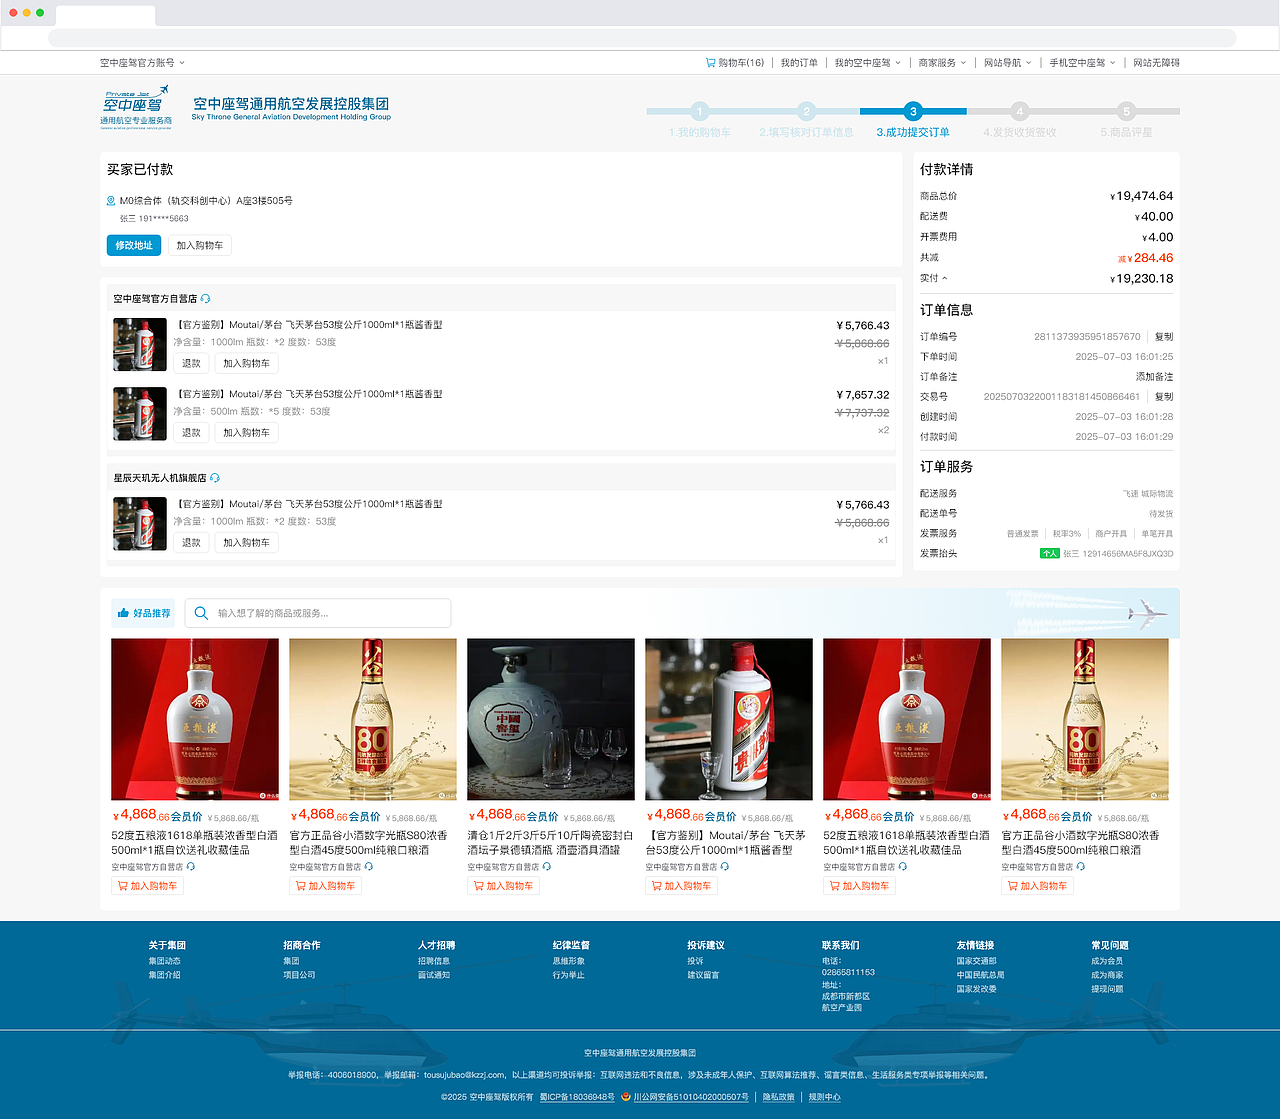The height and width of the screenshot is (1119, 1280).
Task: Click the discount amount ¥284.46
Action: click(1146, 258)
